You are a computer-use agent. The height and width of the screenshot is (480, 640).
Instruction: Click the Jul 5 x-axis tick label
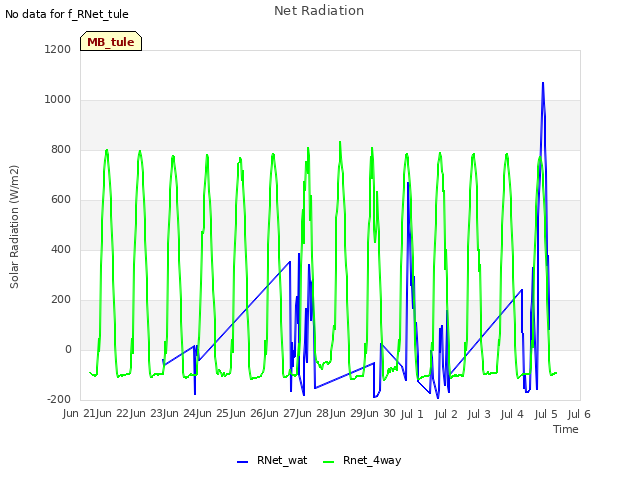546,414
